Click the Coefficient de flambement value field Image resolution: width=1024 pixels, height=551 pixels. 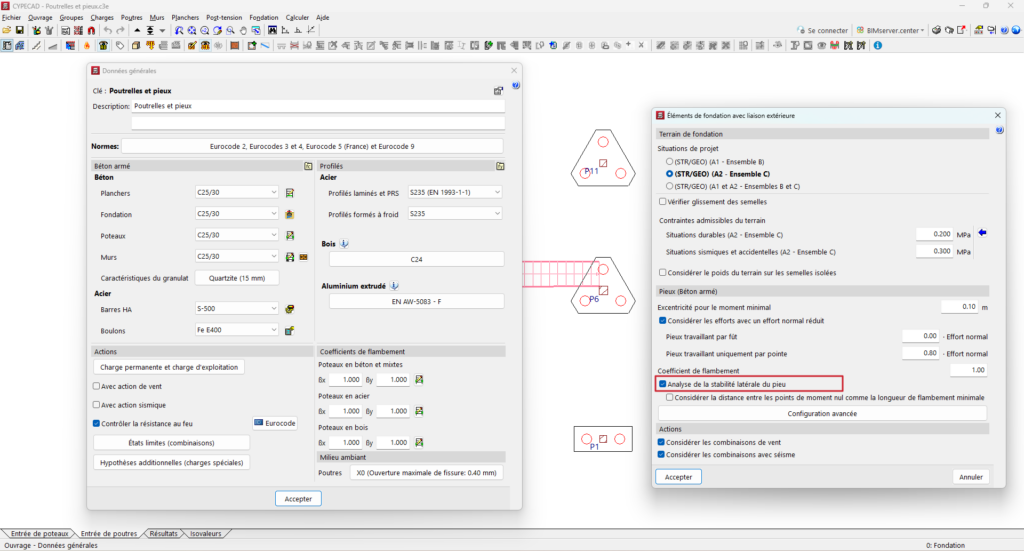pyautogui.click(x=968, y=370)
